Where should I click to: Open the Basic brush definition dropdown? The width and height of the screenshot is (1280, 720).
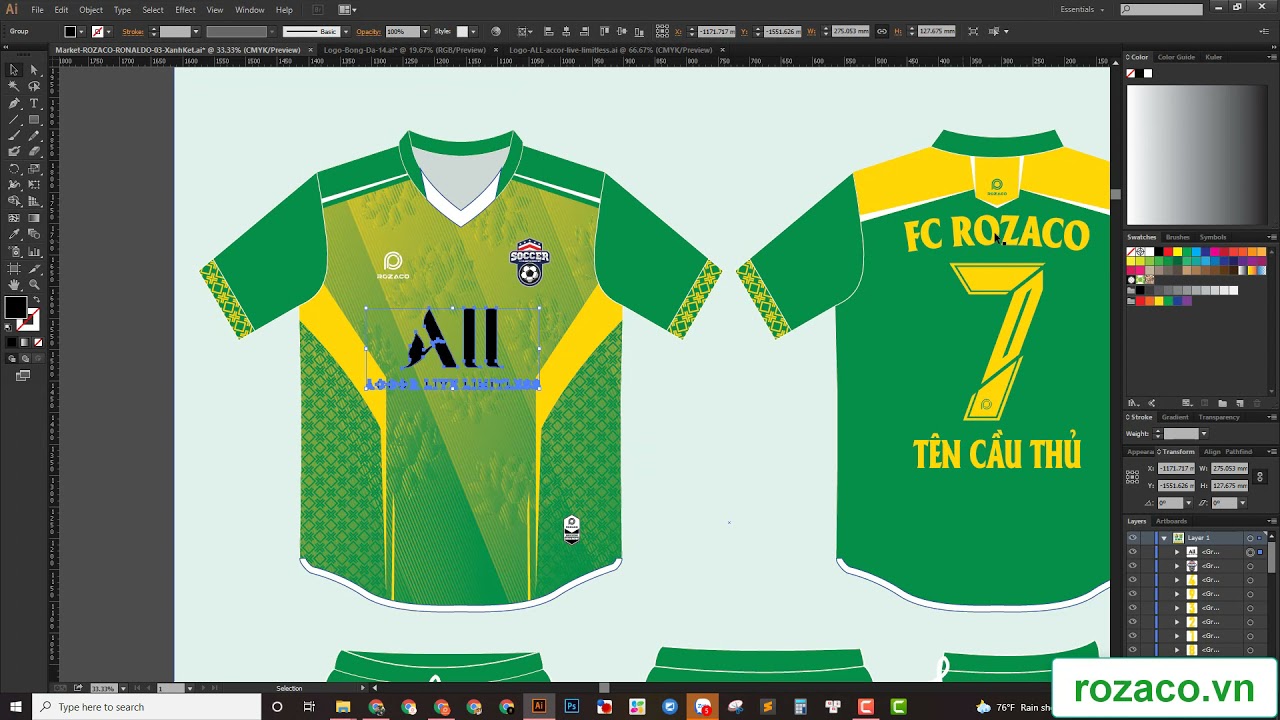[345, 31]
